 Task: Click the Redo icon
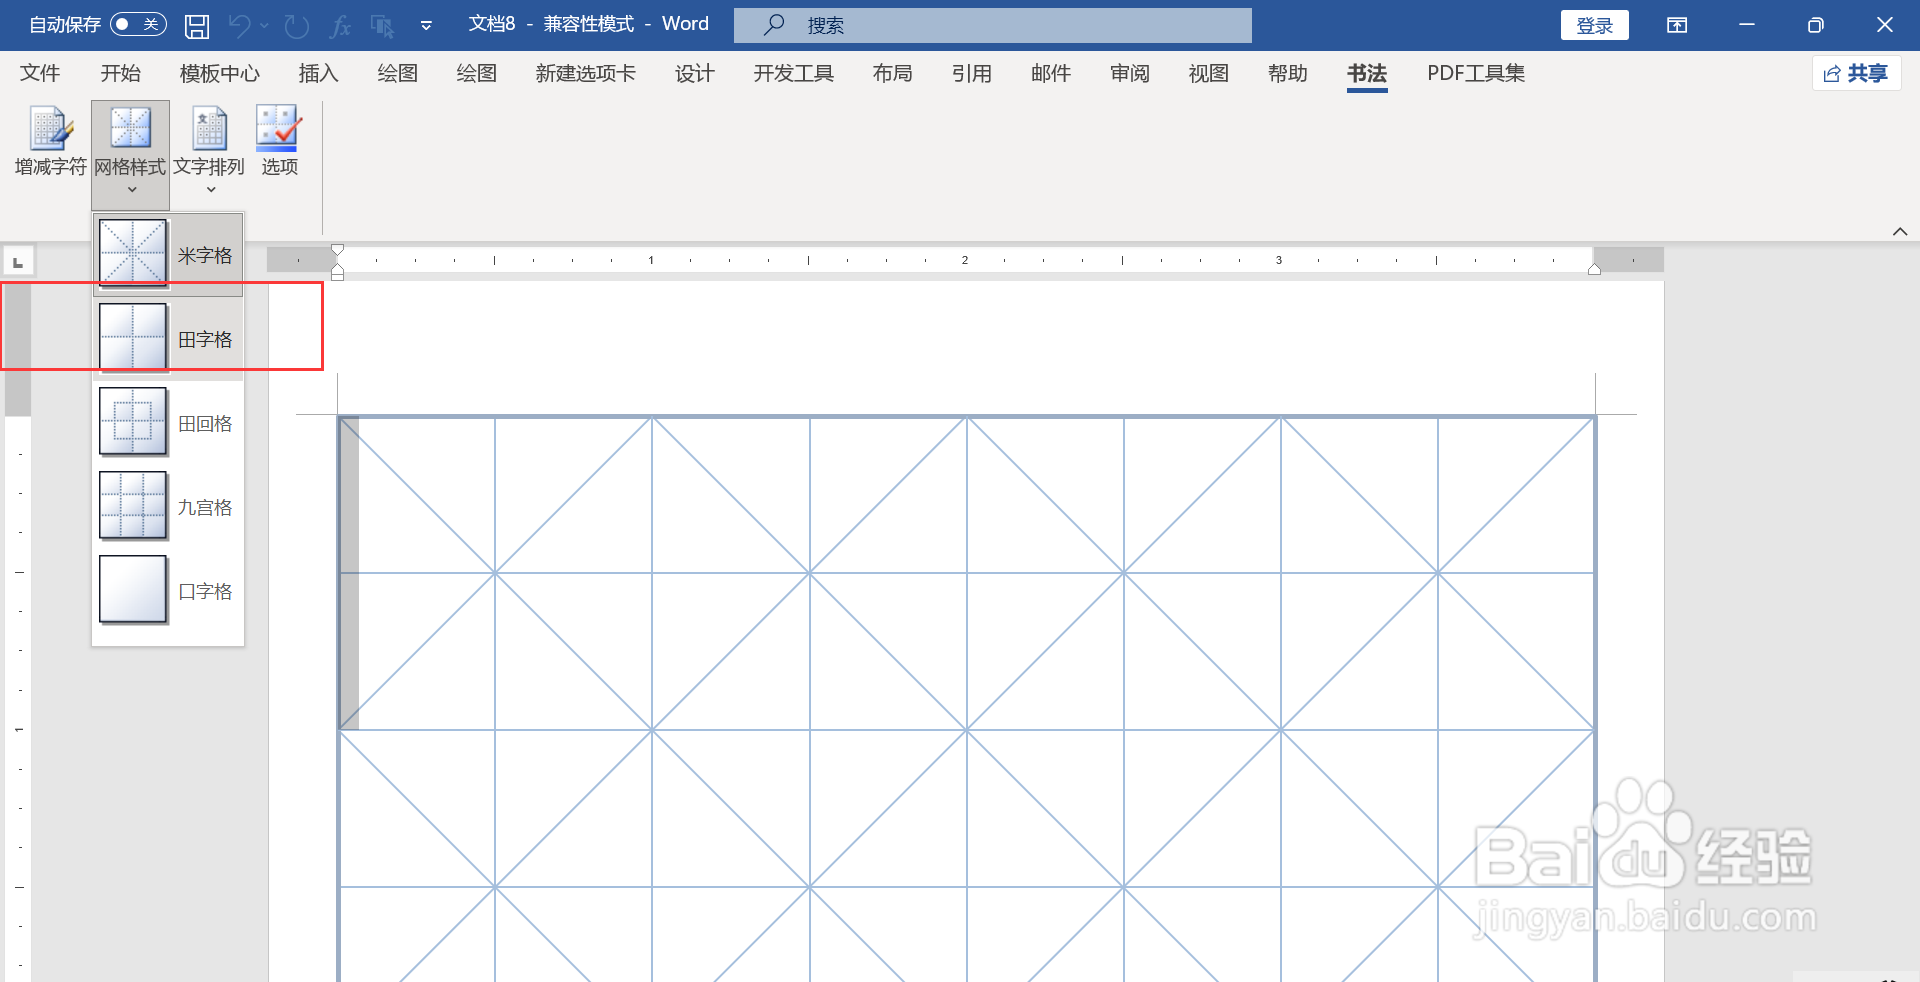coord(296,25)
